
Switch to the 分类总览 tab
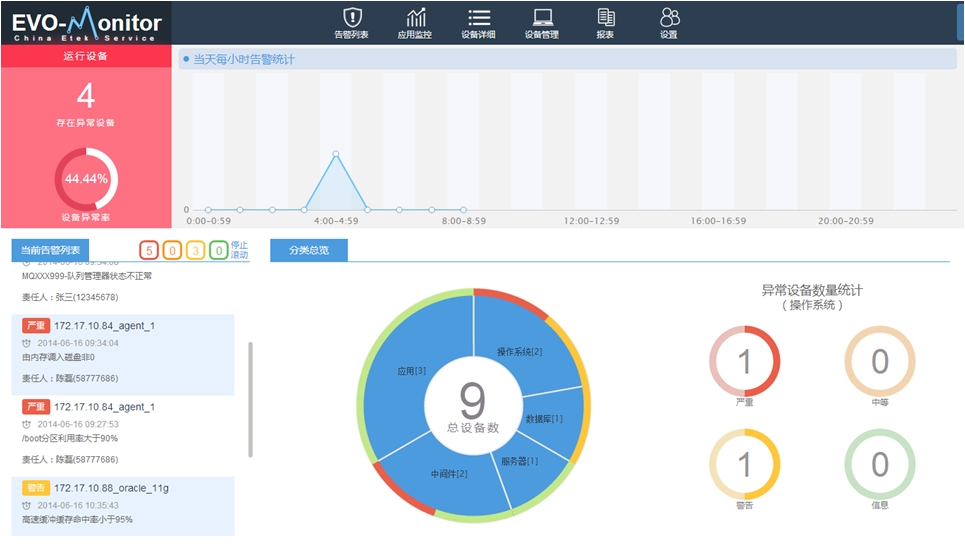309,250
